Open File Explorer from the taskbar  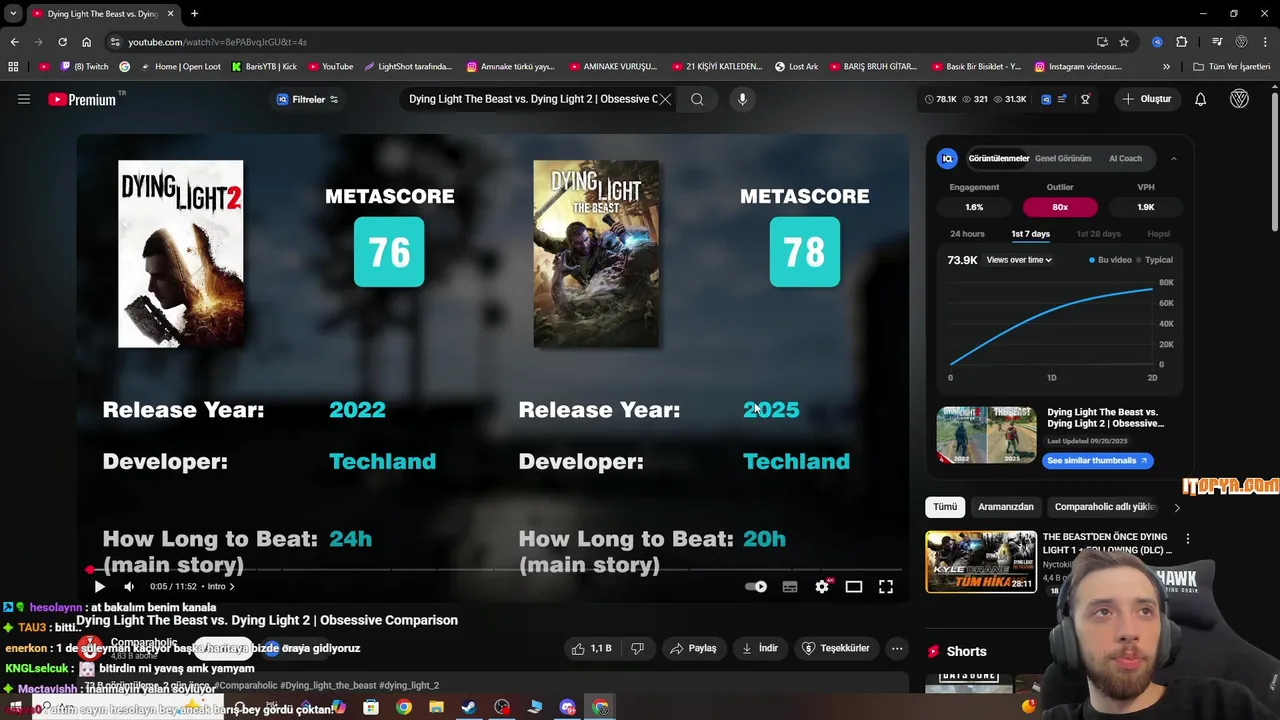pos(436,707)
